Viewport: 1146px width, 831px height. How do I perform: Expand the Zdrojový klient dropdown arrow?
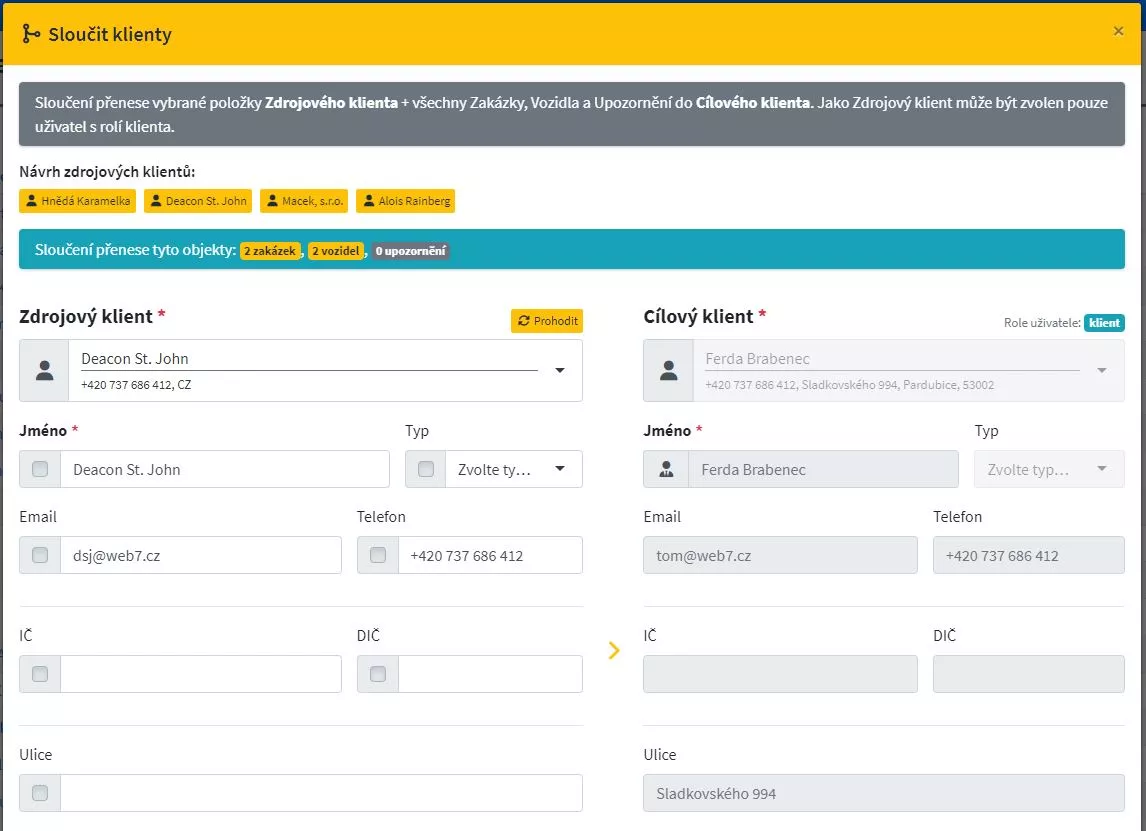pos(560,371)
